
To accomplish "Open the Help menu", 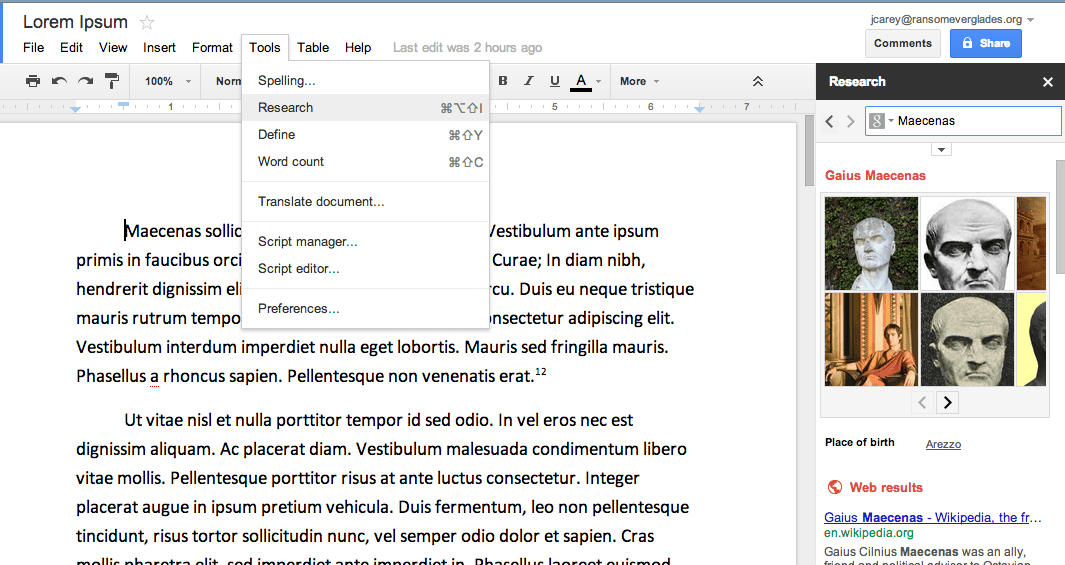I will pos(358,48).
